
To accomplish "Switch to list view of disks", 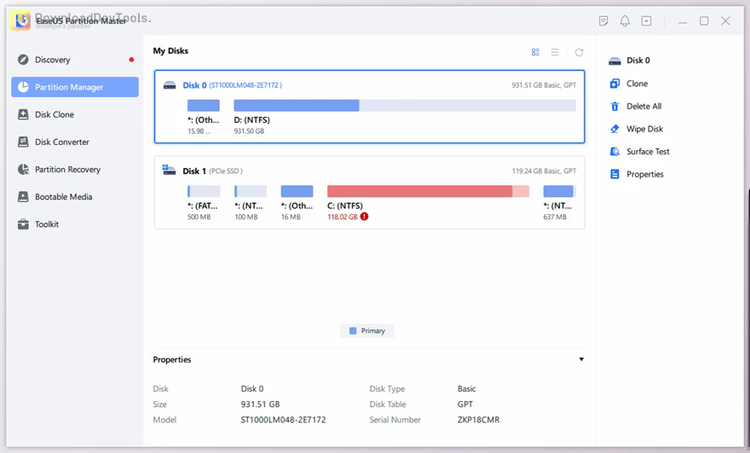I will (x=555, y=52).
